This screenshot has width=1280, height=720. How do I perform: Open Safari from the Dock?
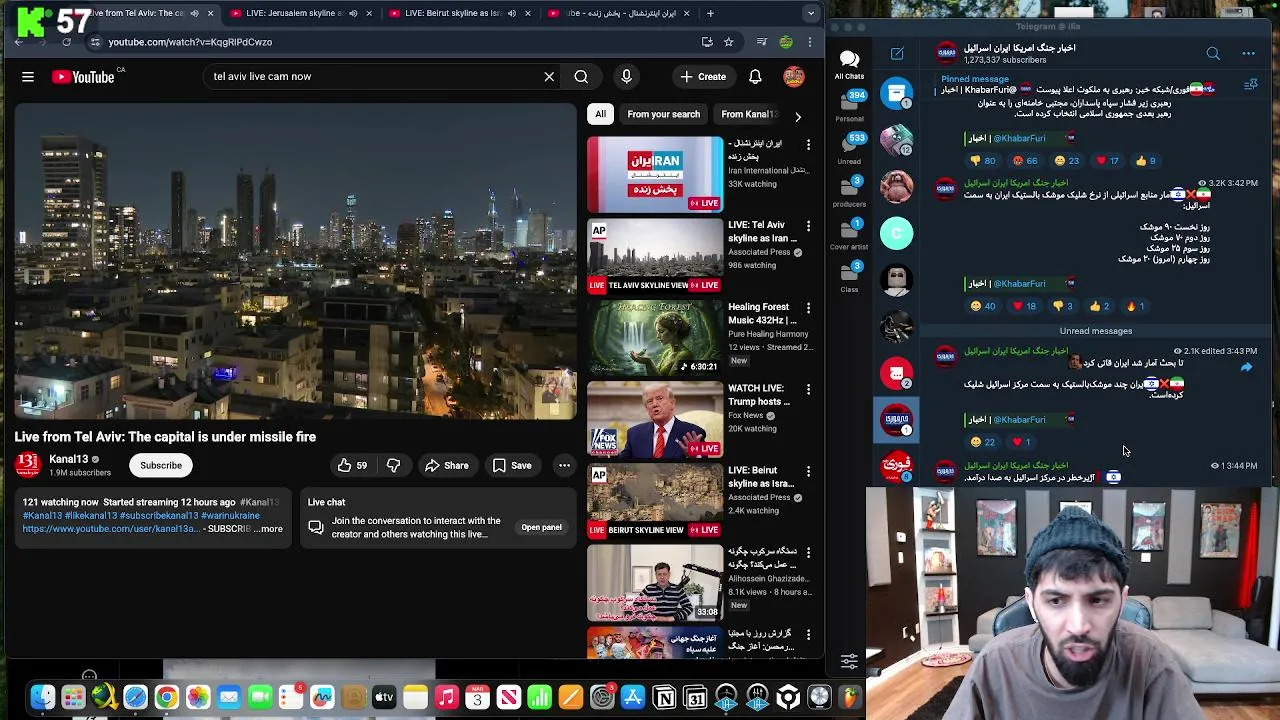click(135, 697)
